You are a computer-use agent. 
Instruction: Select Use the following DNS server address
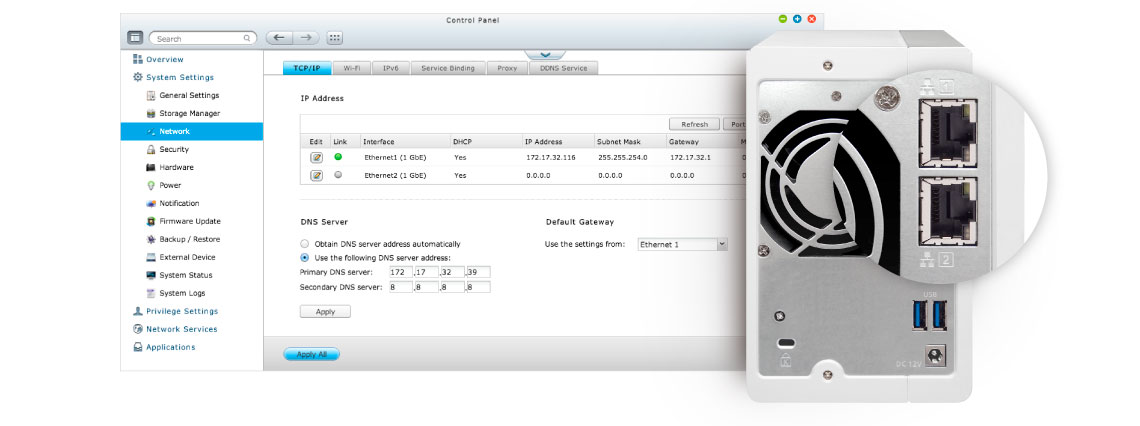pyautogui.click(x=305, y=258)
